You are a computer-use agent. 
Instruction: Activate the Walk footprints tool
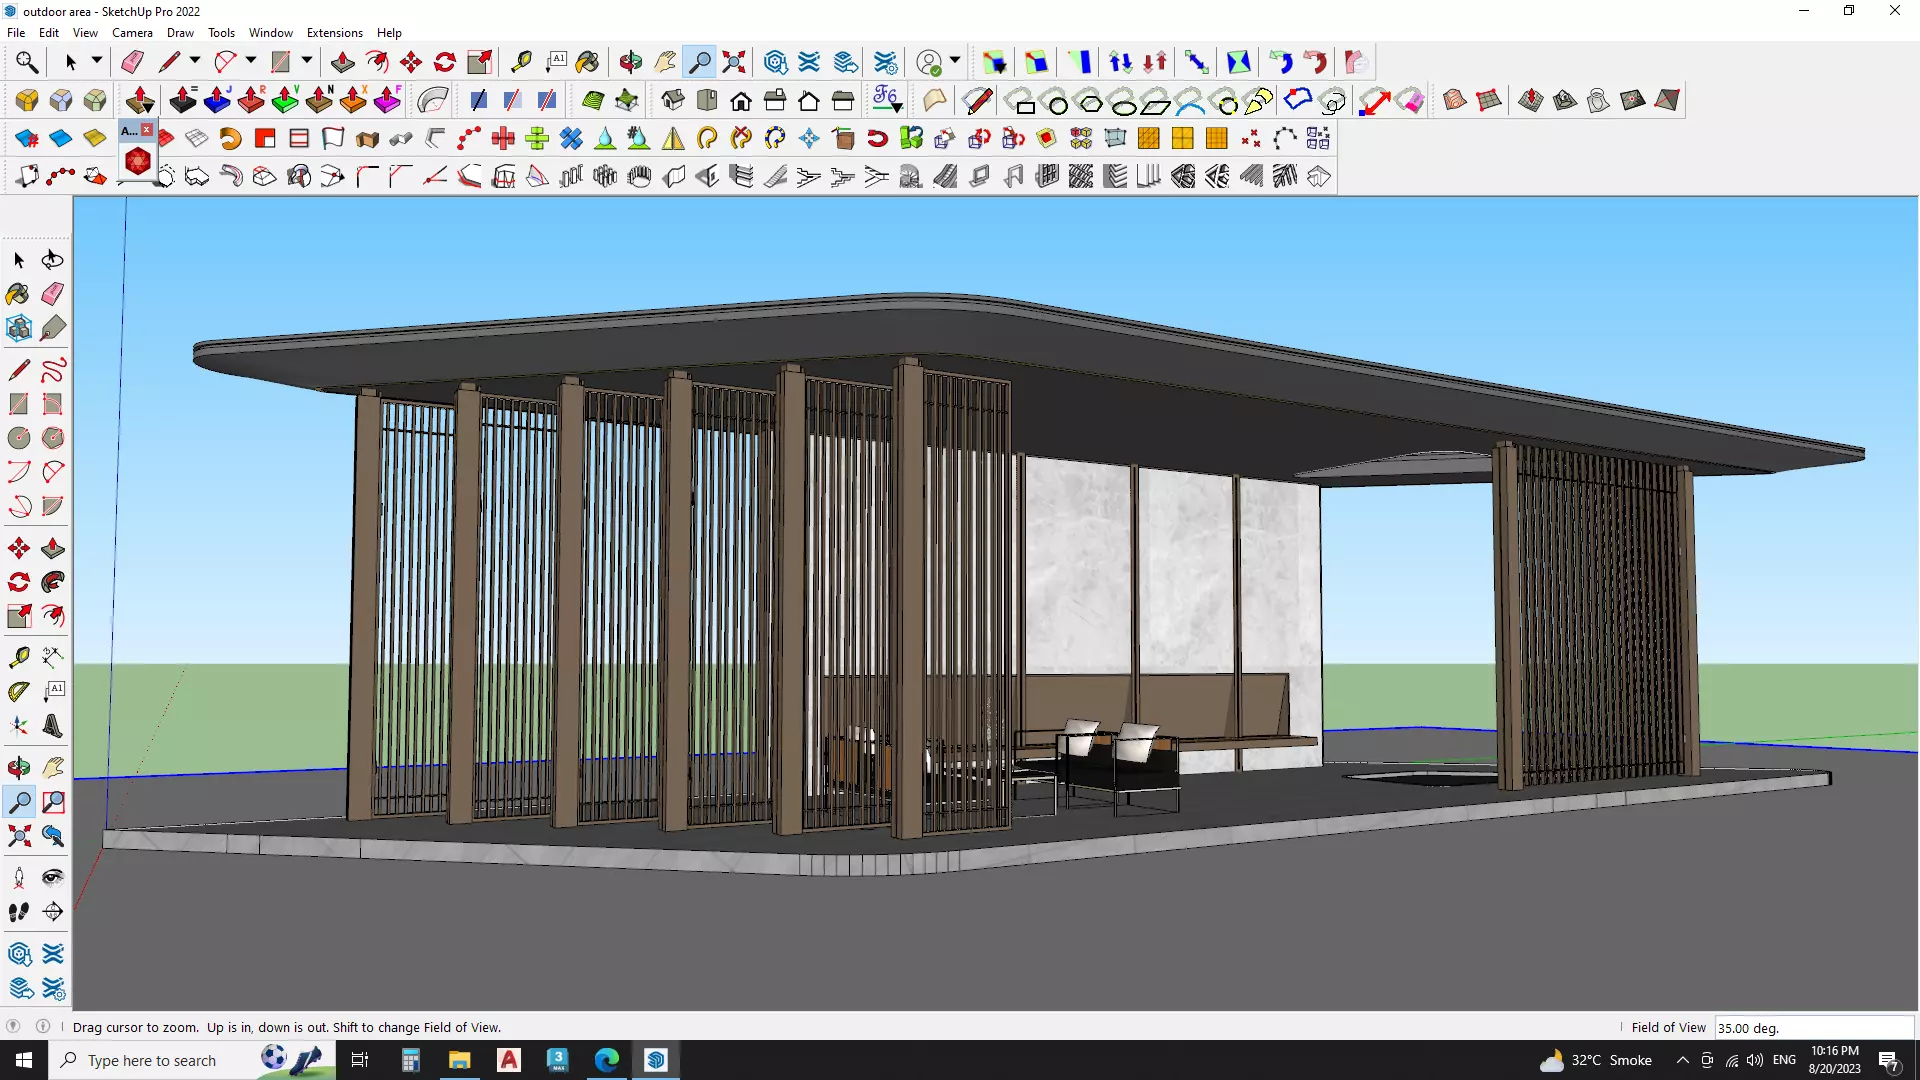point(18,912)
